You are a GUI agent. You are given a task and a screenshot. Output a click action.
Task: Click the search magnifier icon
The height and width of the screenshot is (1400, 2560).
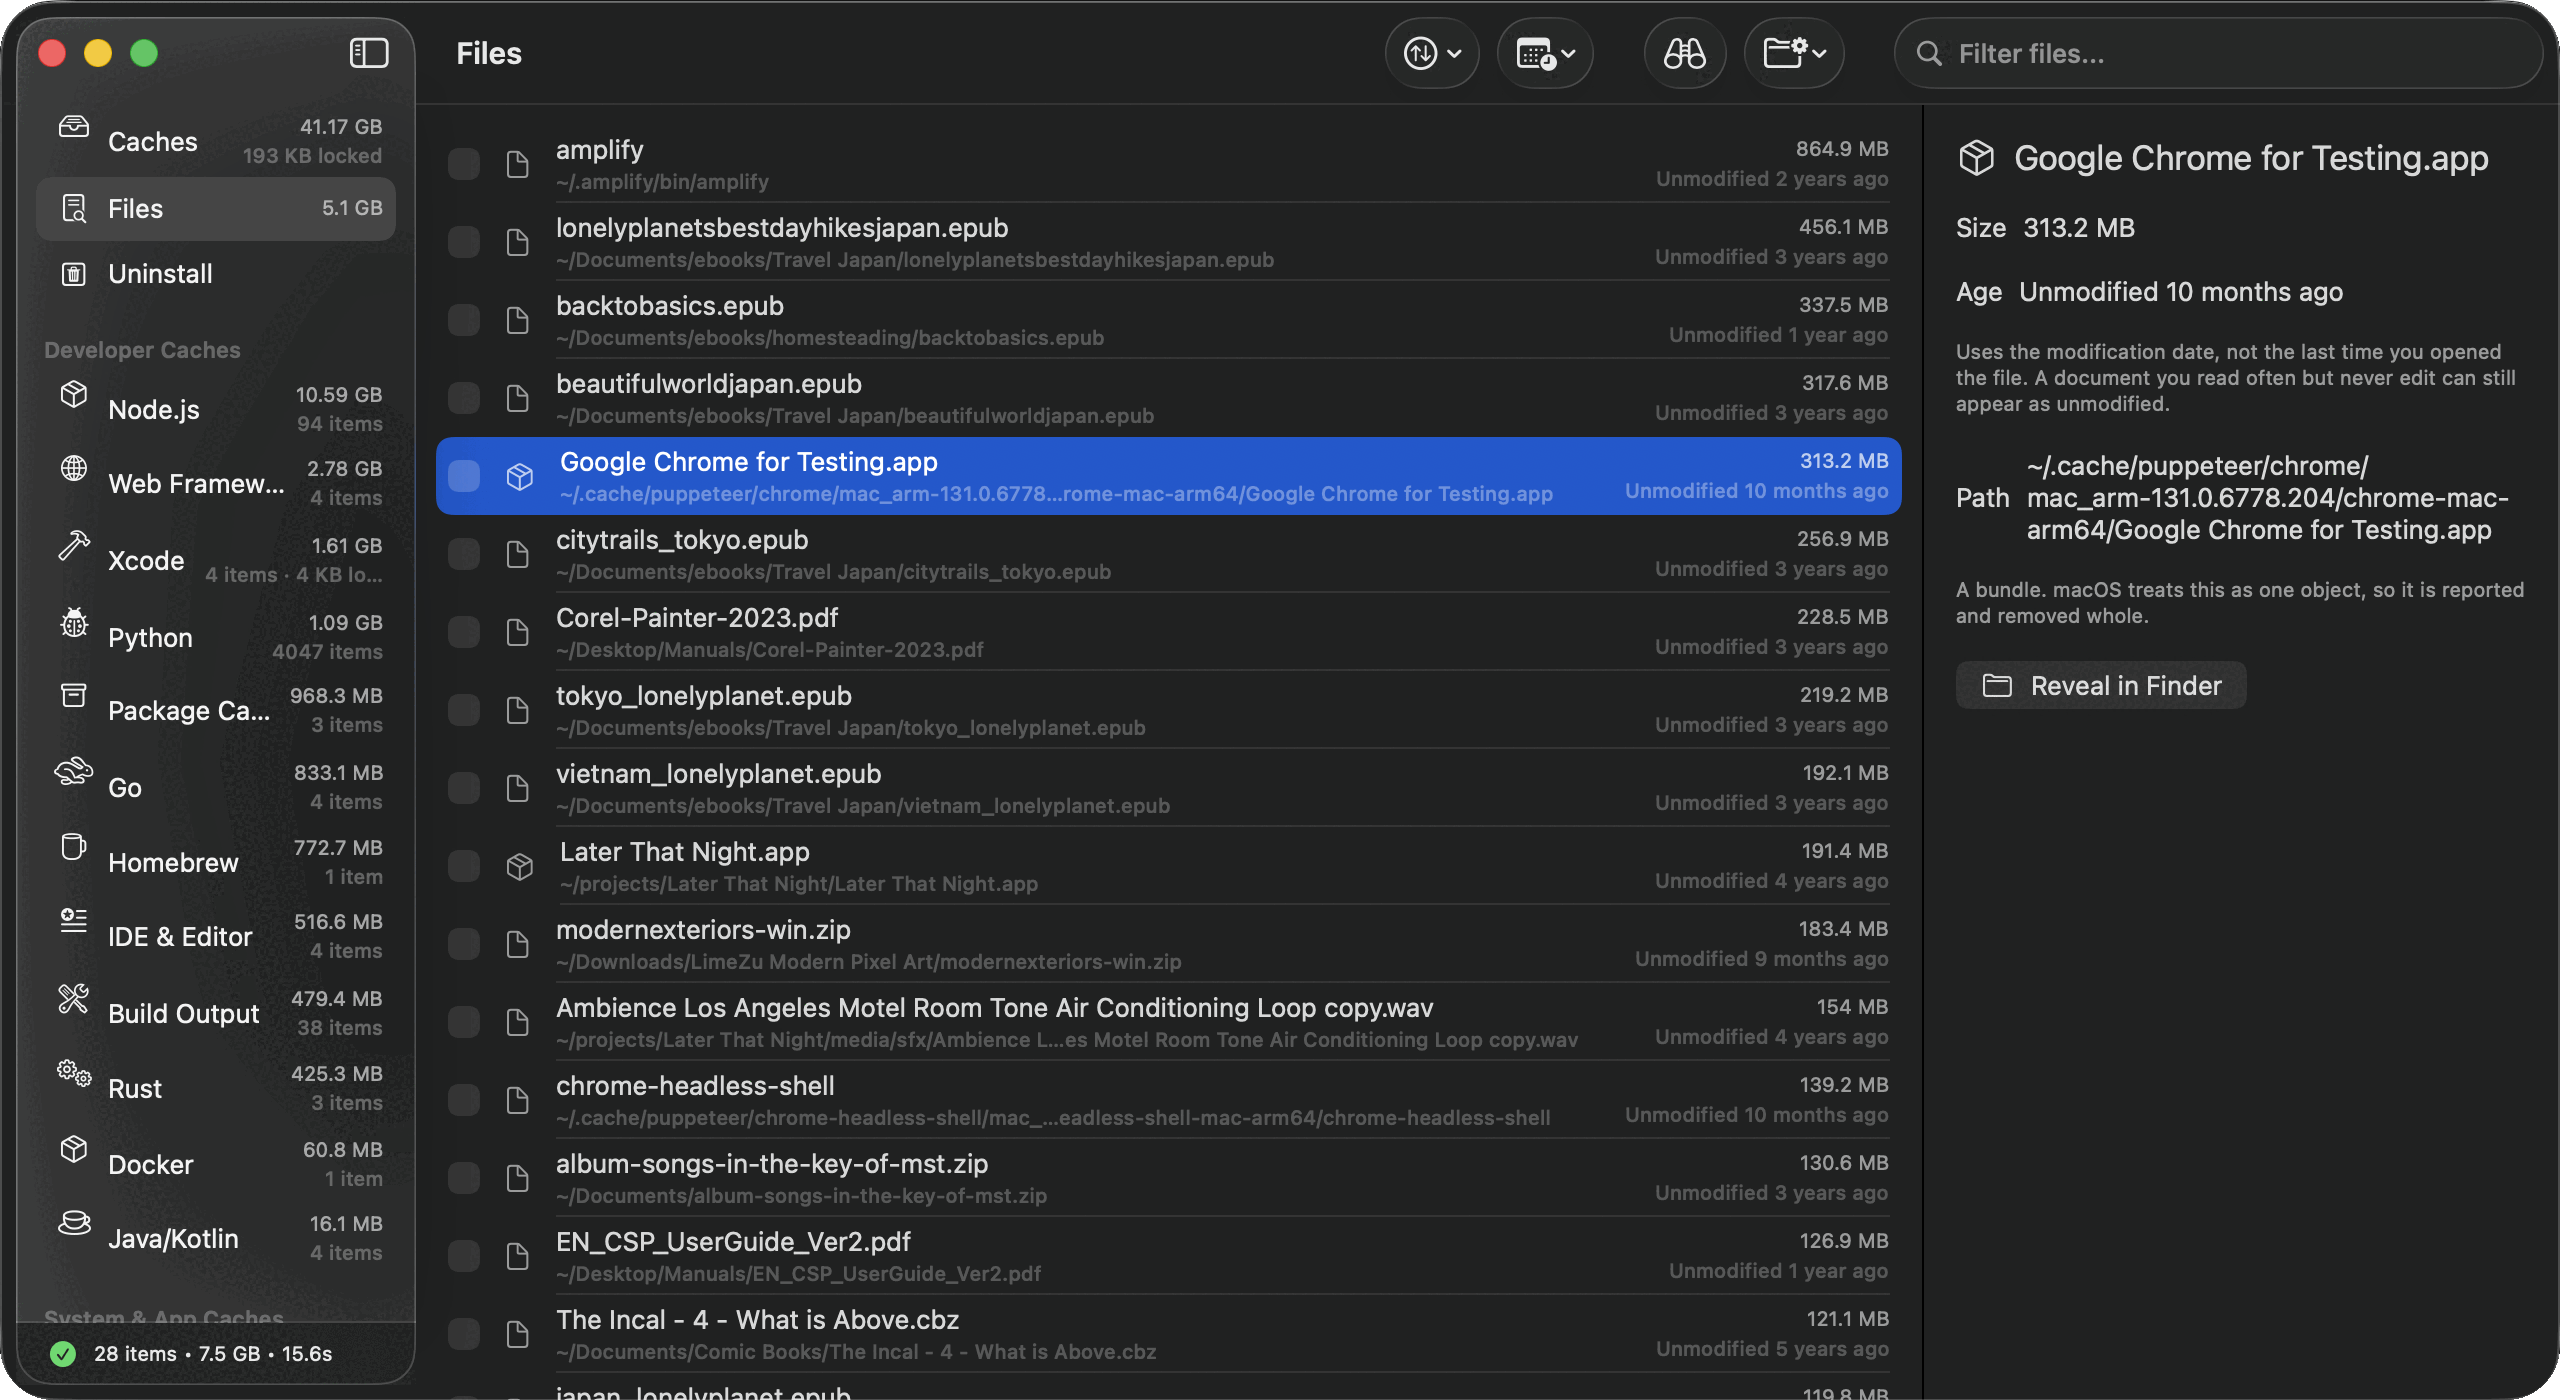pos(1929,54)
